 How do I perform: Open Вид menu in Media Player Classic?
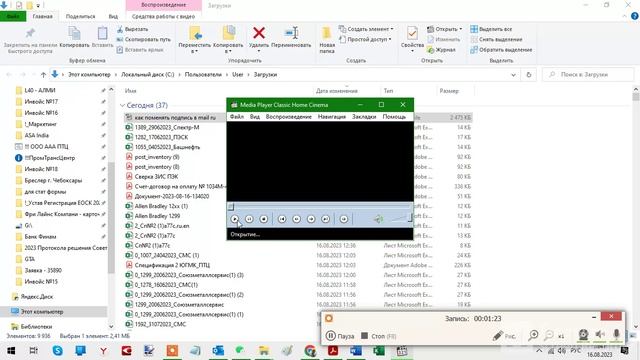coord(255,117)
